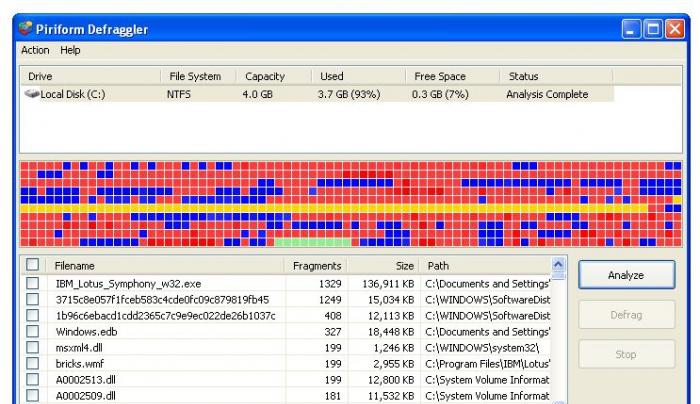Click the 408 fragments value

(333, 316)
